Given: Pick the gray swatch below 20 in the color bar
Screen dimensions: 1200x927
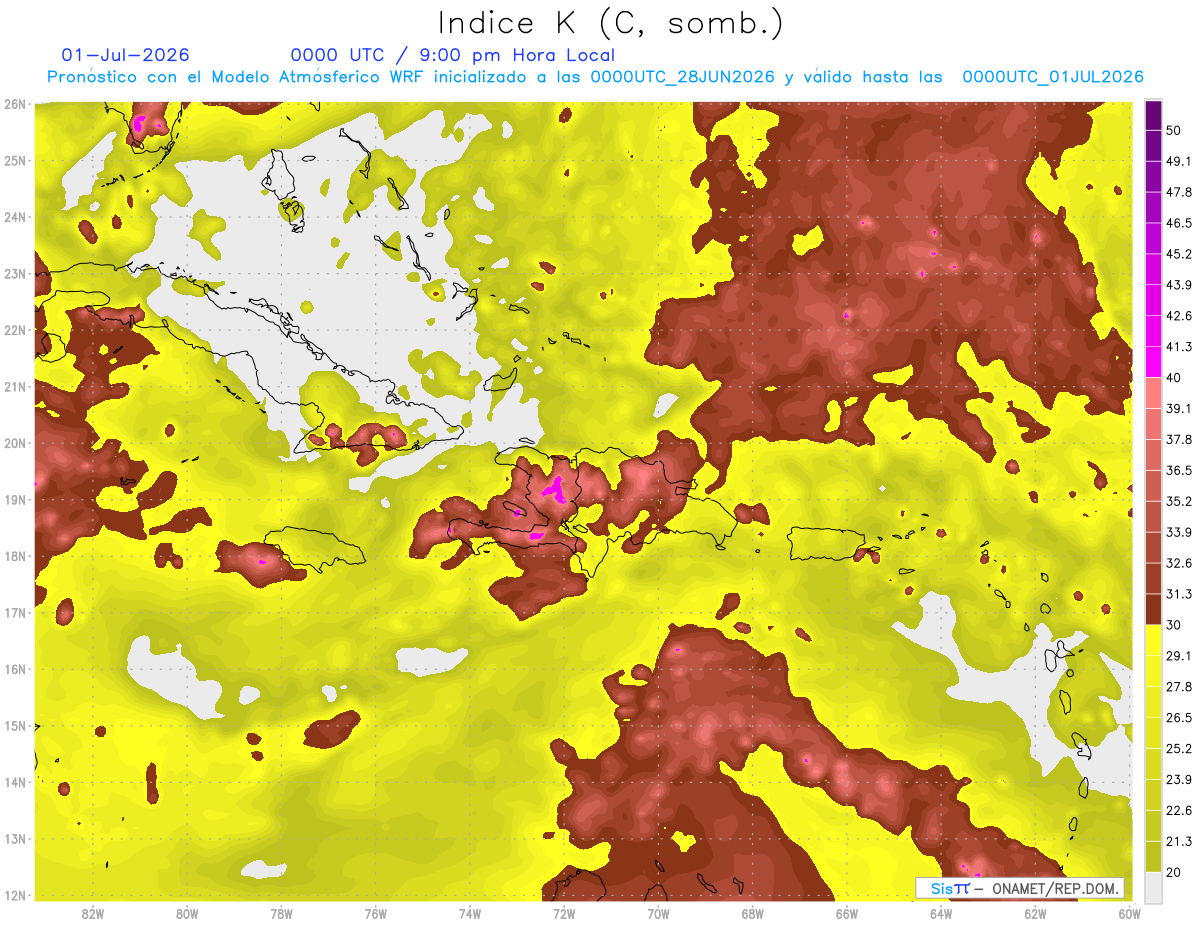Looking at the screenshot, I should pos(1153,887).
